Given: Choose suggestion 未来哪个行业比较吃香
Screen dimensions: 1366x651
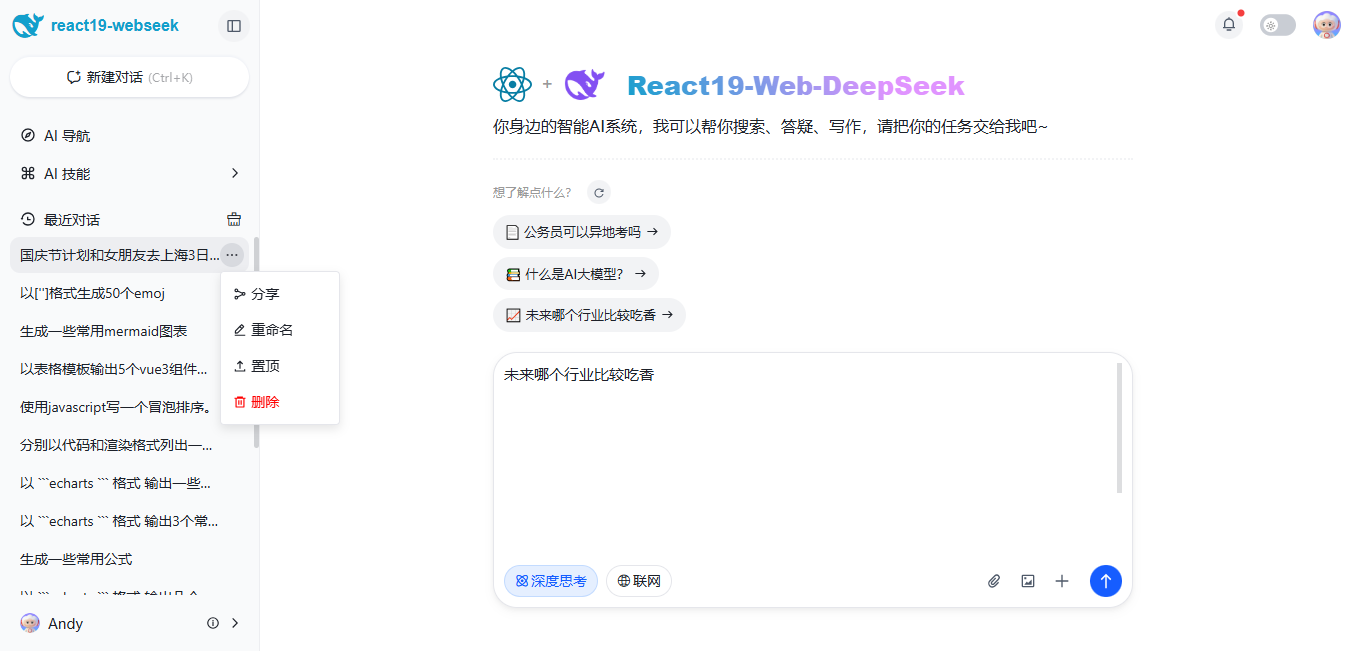Looking at the screenshot, I should (589, 315).
